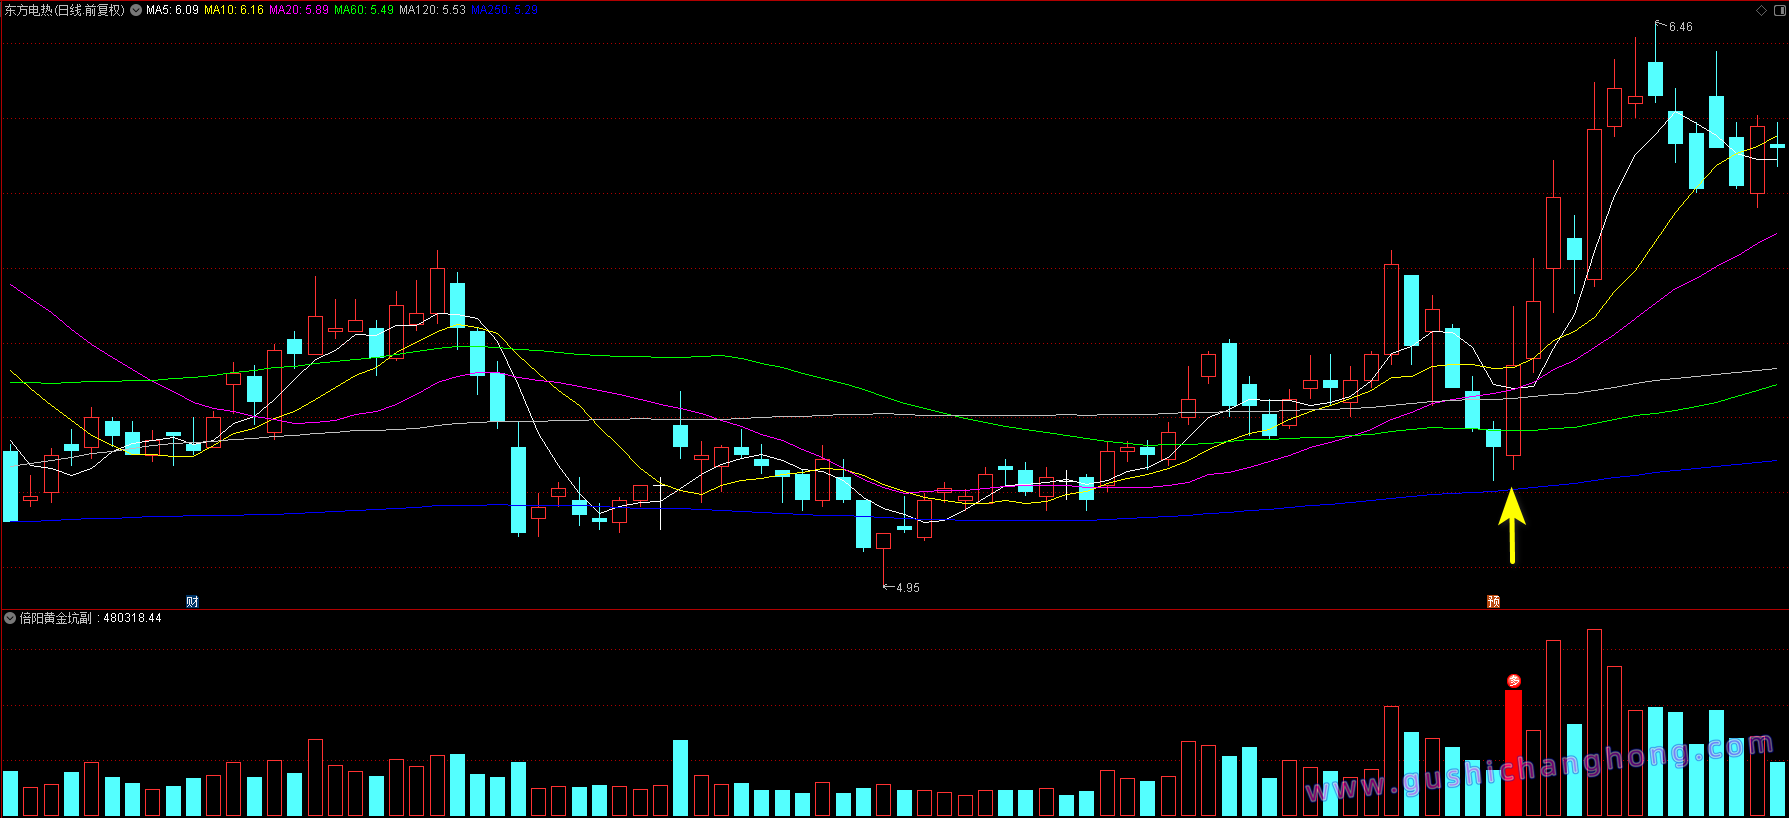1789x818 pixels.
Task: Click the solid red volume bar
Action: [1513, 750]
